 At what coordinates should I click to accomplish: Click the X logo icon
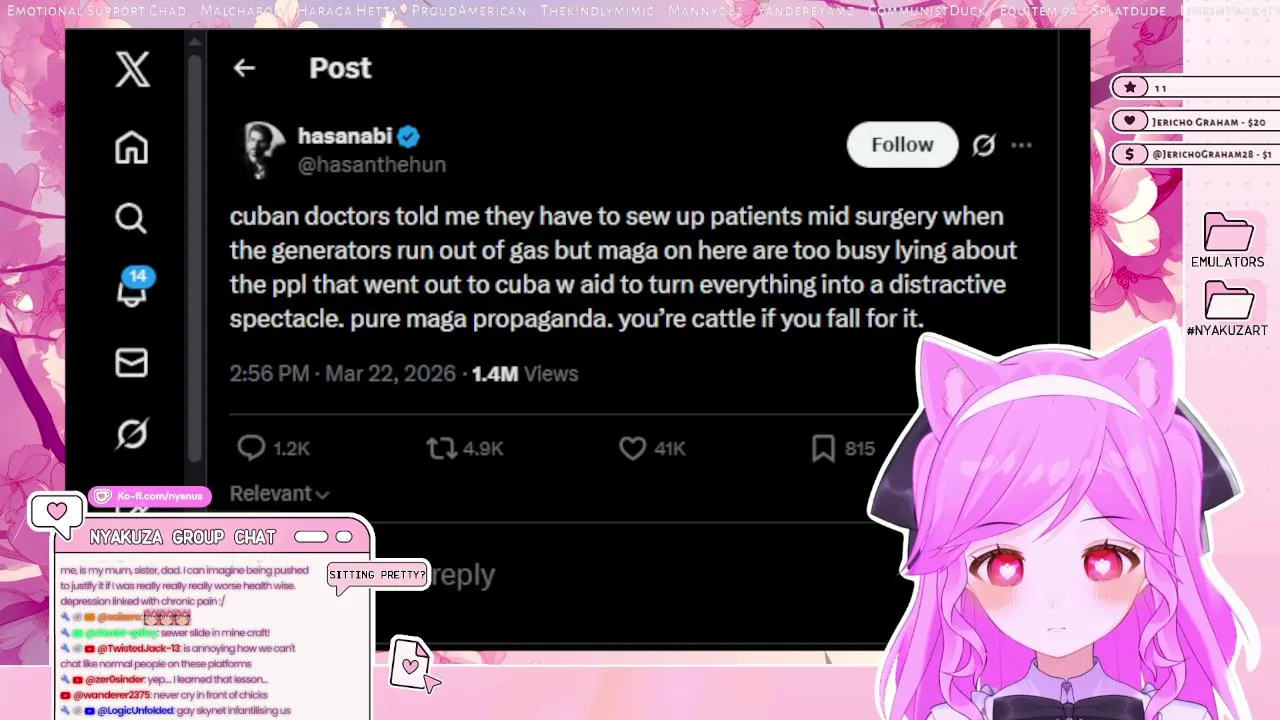click(x=132, y=70)
